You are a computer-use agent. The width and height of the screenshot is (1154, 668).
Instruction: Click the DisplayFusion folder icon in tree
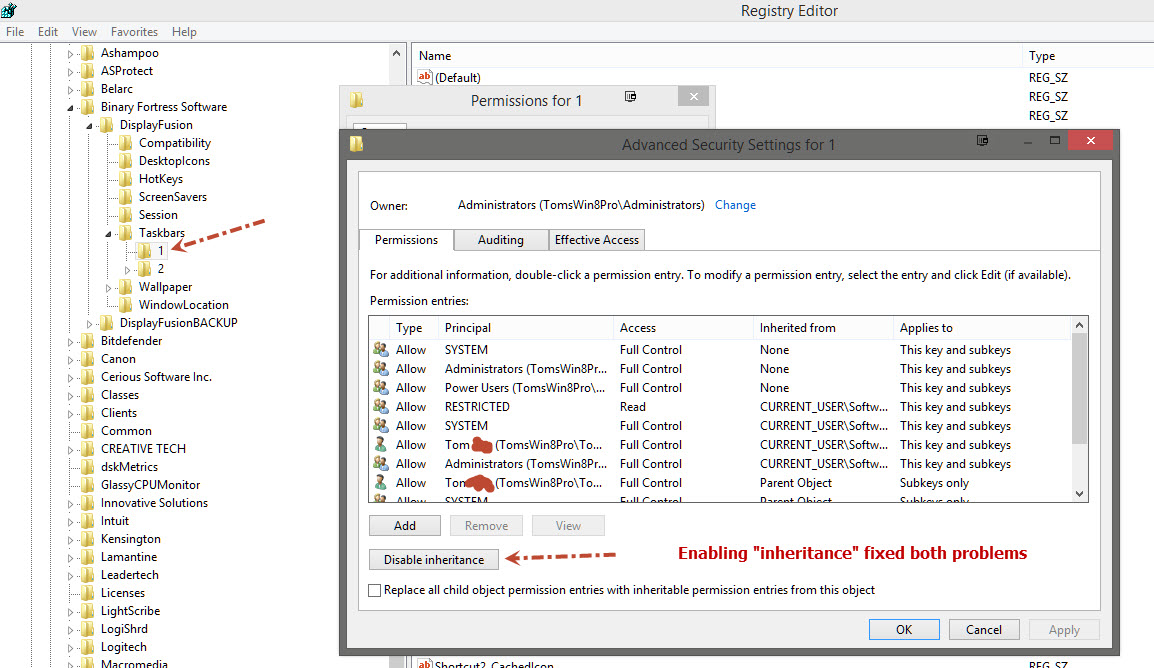click(106, 125)
